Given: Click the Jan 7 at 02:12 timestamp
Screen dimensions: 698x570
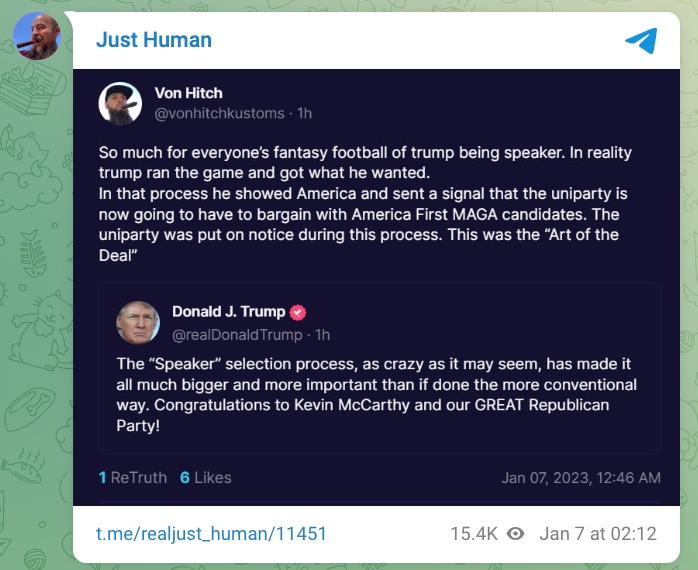Looking at the screenshot, I should pos(597,534).
